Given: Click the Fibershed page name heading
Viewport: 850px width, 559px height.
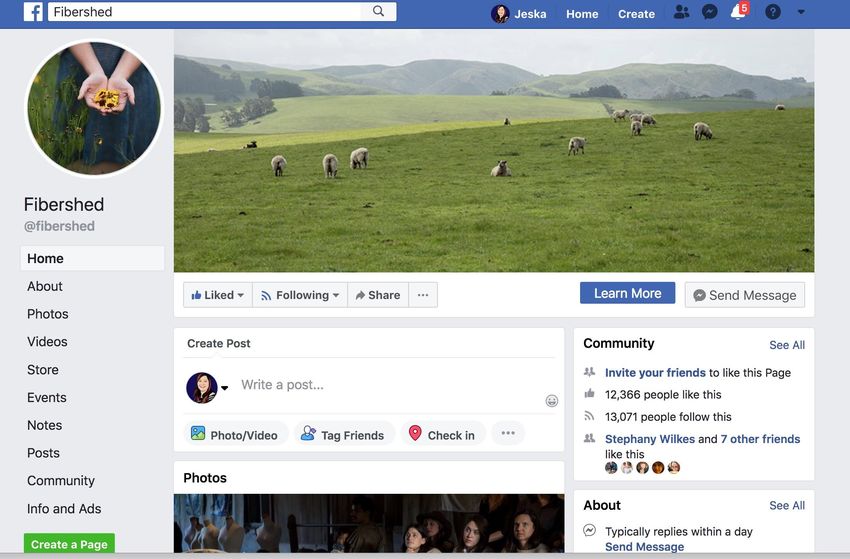Looking at the screenshot, I should pyautogui.click(x=64, y=204).
